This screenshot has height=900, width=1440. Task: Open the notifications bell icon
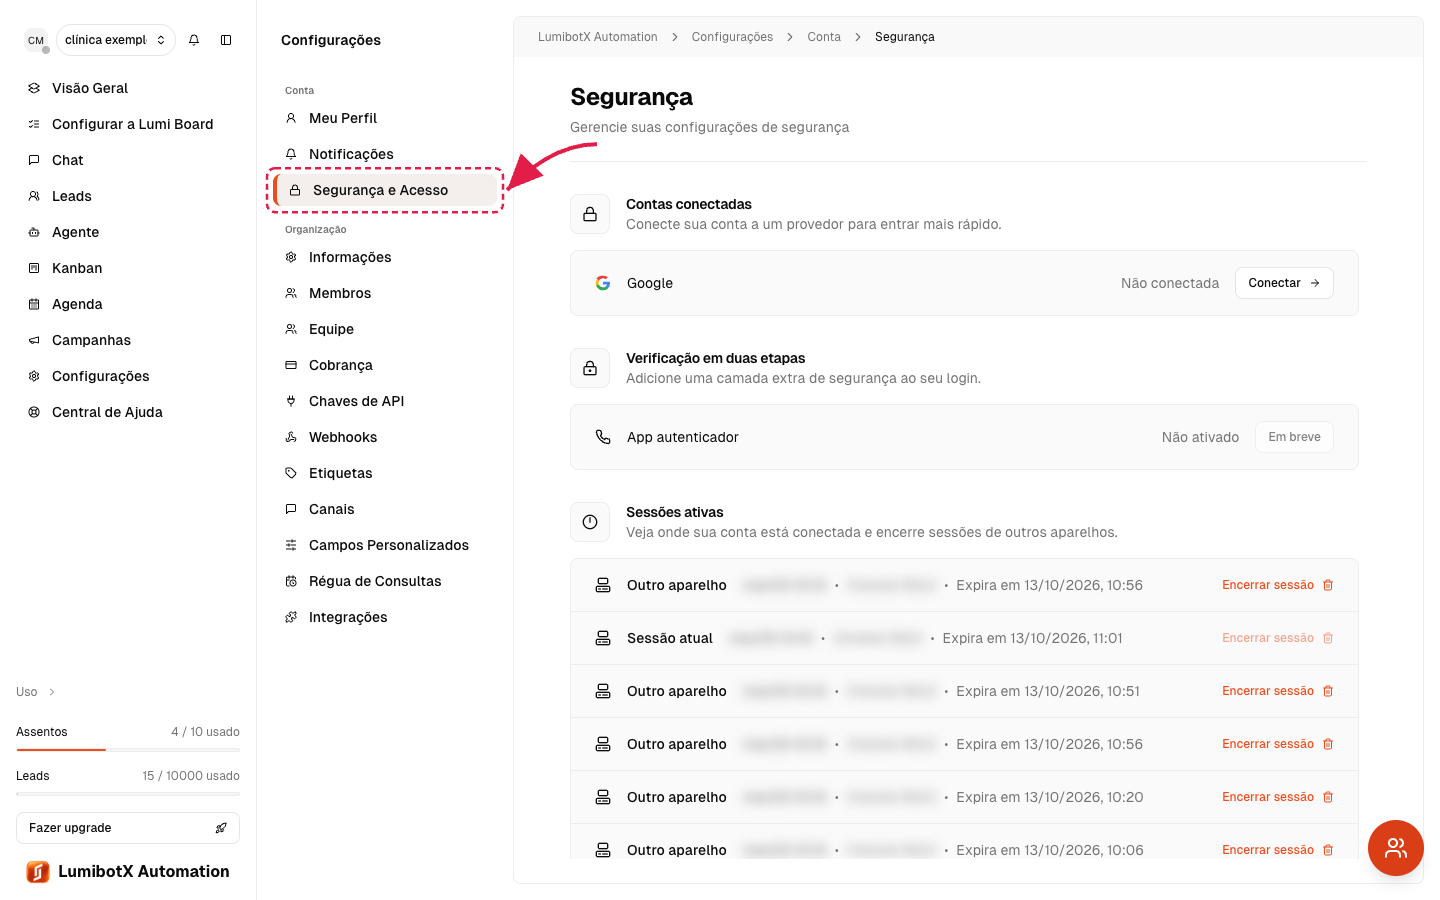point(194,40)
